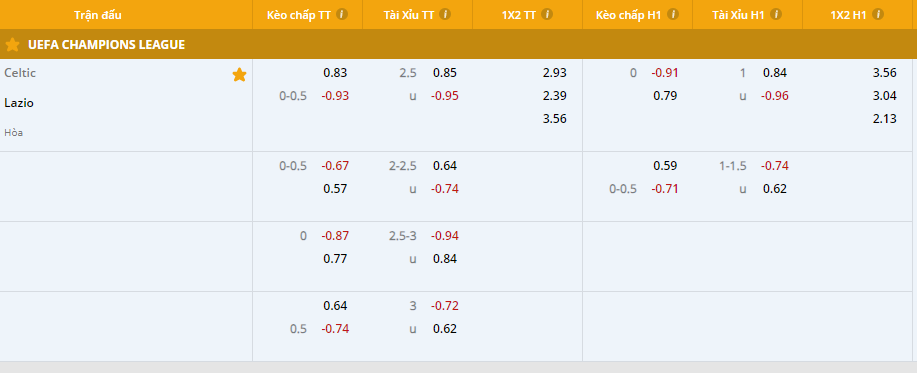Pick over 2.5 goals odds 0.85
Screen dimensions: 917x373
pyautogui.click(x=445, y=73)
